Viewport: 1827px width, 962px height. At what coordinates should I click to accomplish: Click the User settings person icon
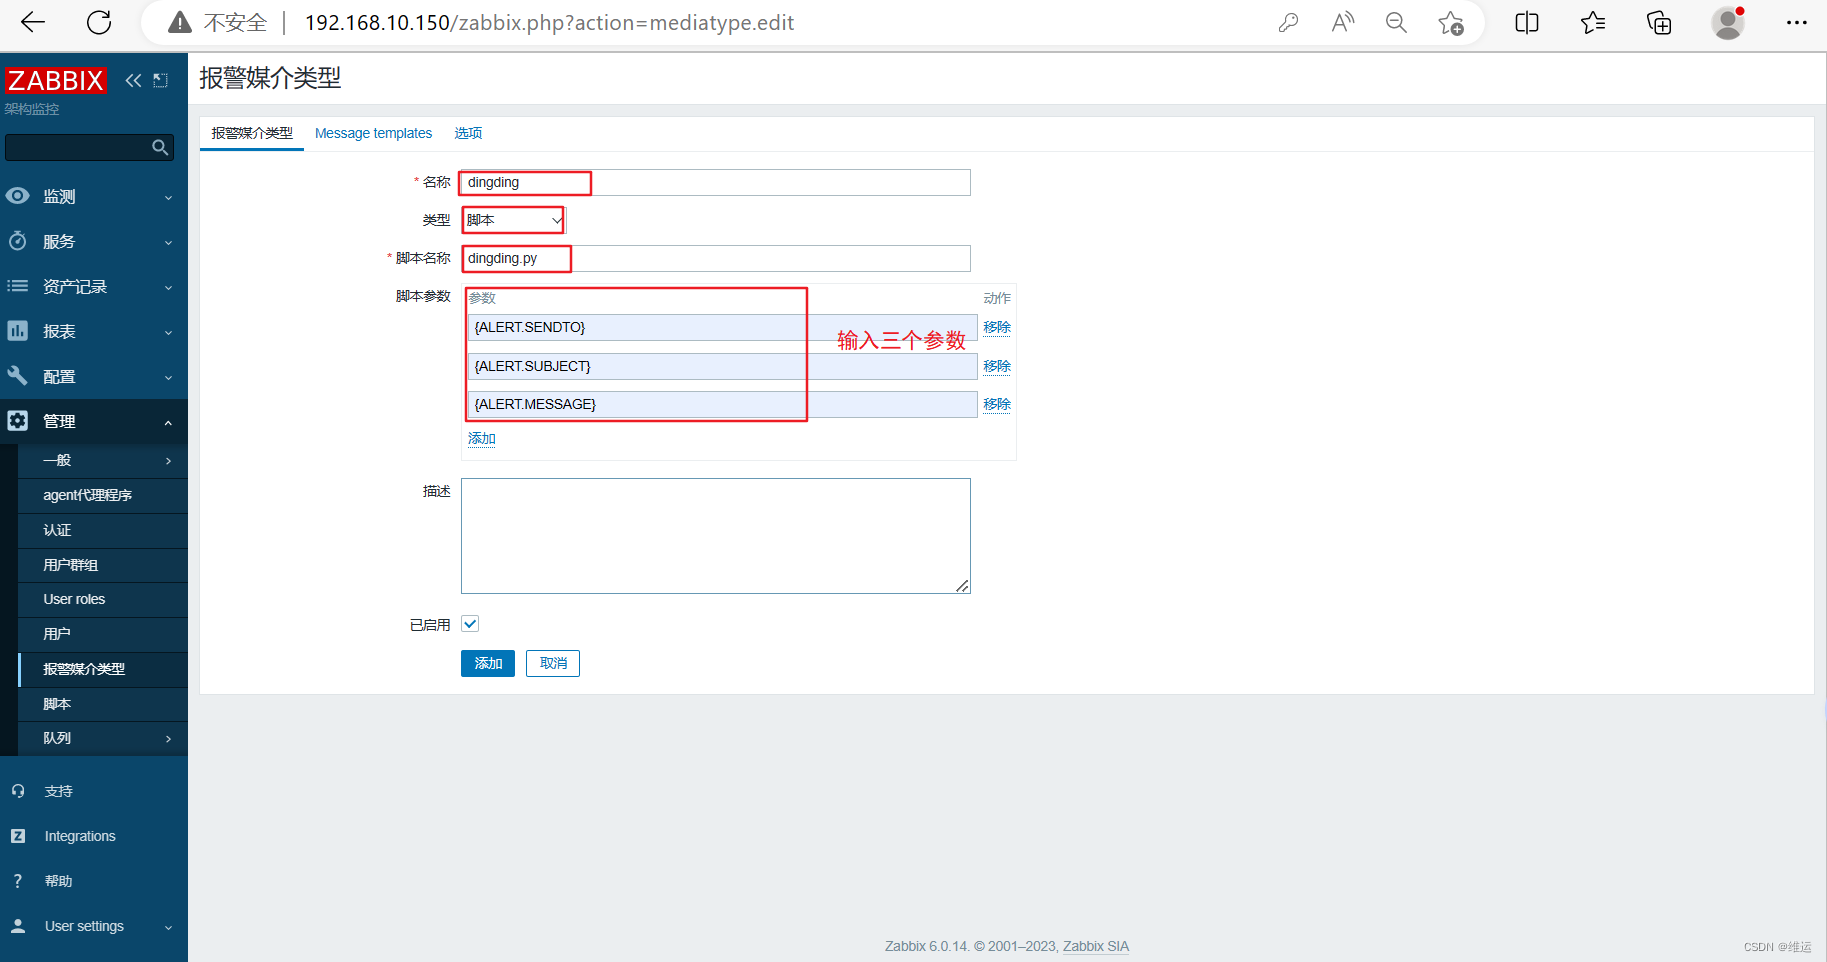18,926
